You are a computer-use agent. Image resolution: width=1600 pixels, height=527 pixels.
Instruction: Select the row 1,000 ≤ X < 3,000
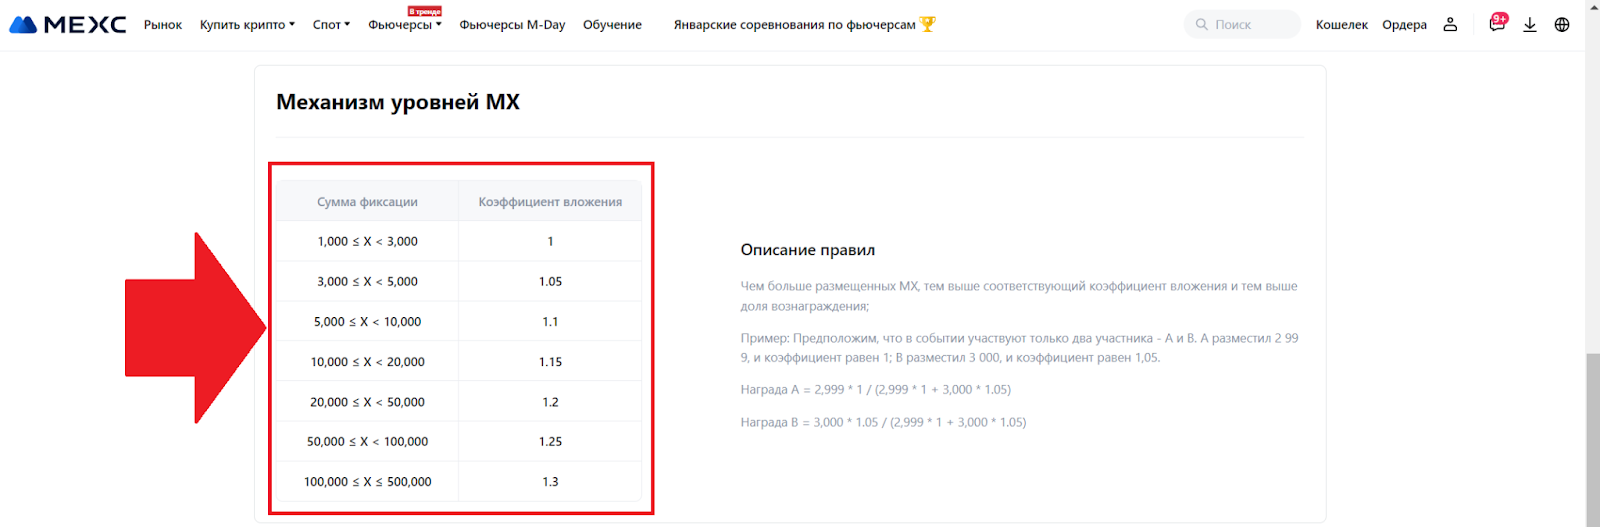pos(459,241)
